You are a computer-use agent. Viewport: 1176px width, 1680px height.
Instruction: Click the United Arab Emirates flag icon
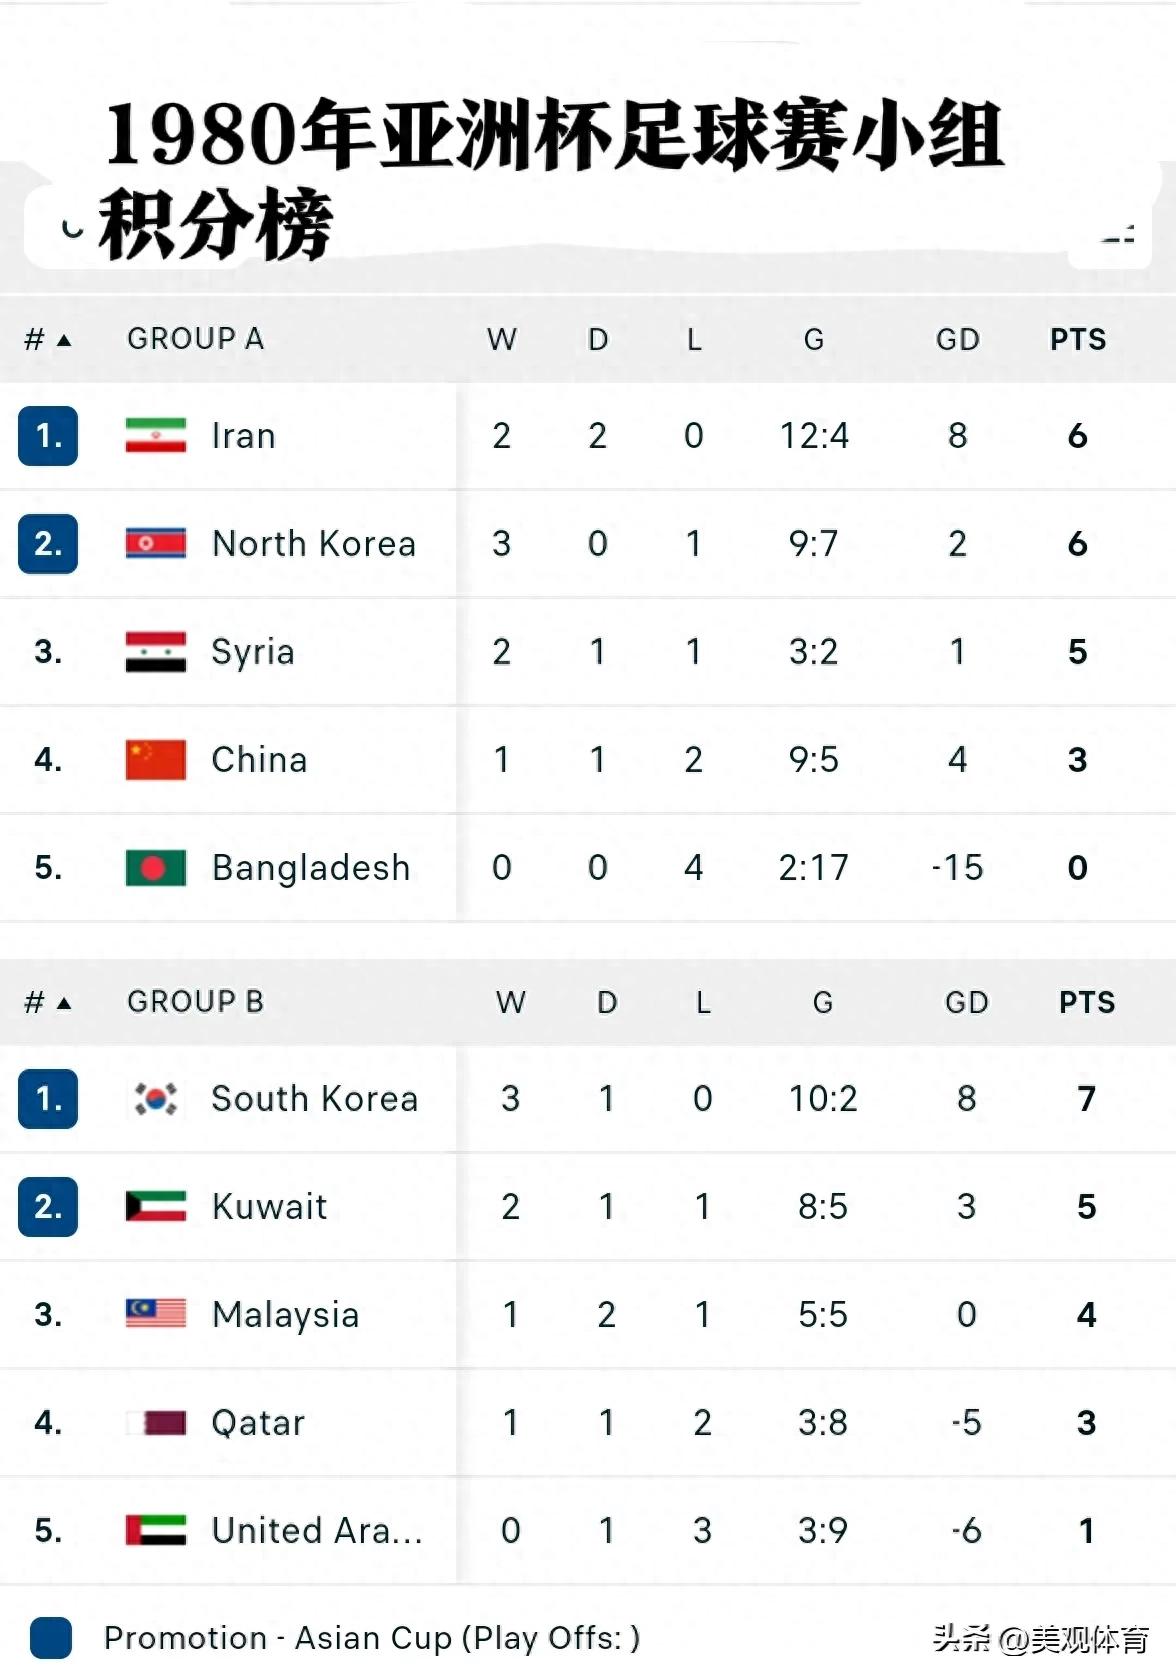pos(156,1530)
